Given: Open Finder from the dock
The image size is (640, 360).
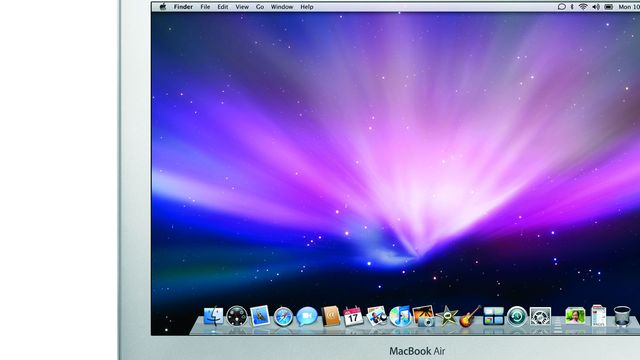Looking at the screenshot, I should pos(213,316).
